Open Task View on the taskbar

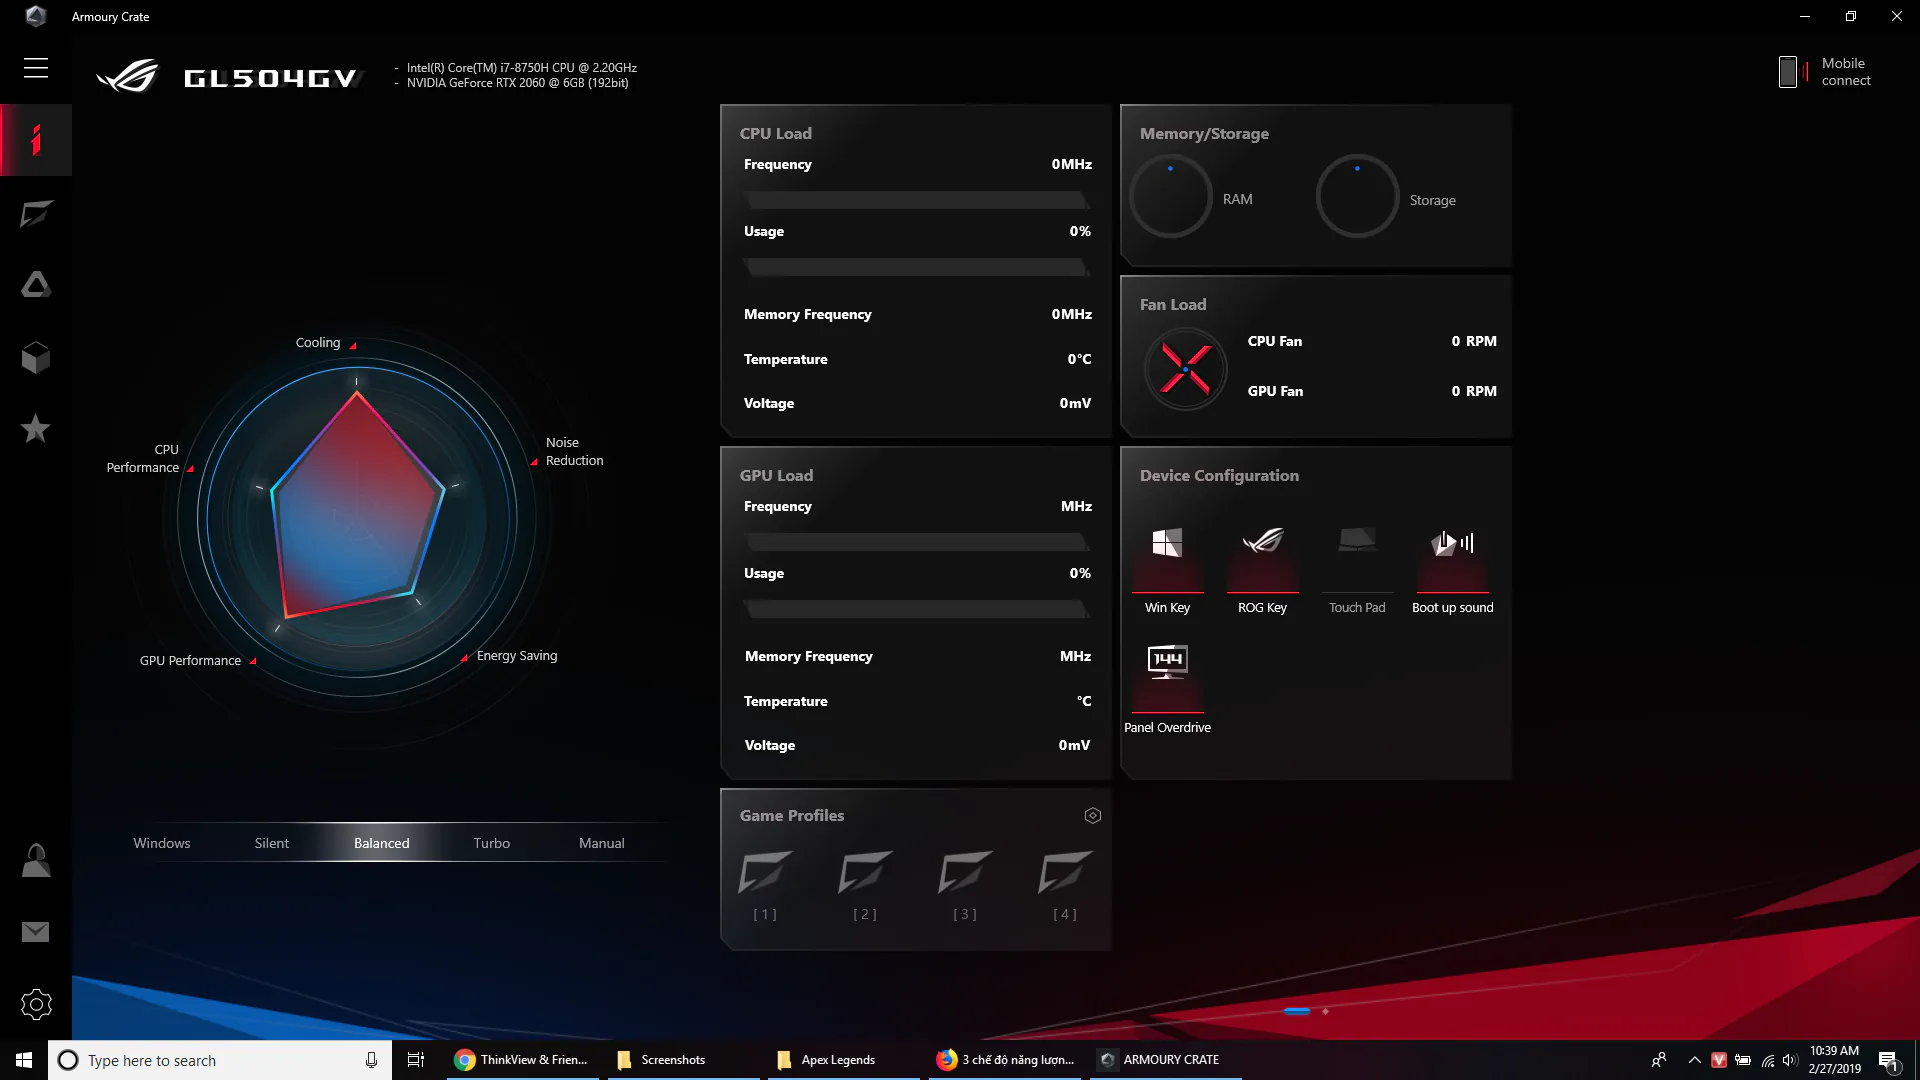point(416,1060)
